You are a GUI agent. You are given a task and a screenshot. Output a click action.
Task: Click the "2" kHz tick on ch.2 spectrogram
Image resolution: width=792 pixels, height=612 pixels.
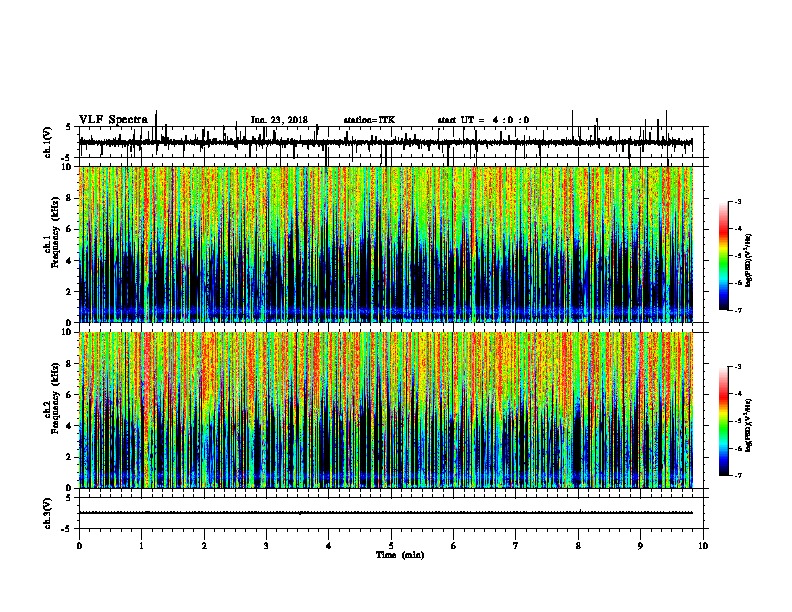click(x=69, y=457)
